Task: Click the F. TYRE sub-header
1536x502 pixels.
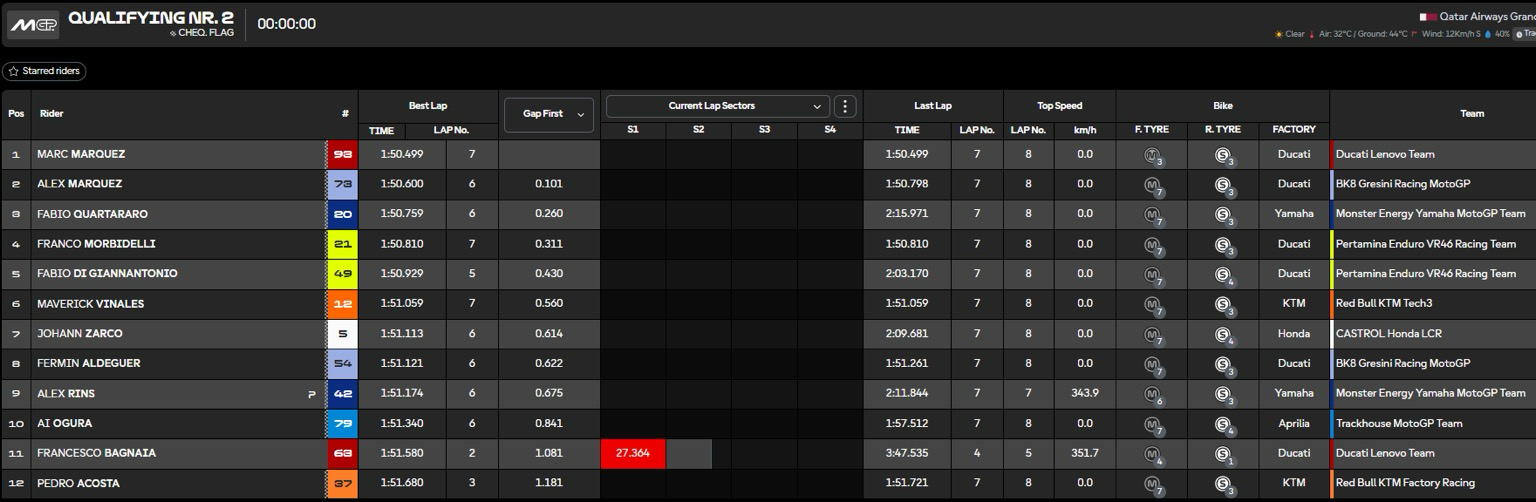Action: [x=1152, y=130]
